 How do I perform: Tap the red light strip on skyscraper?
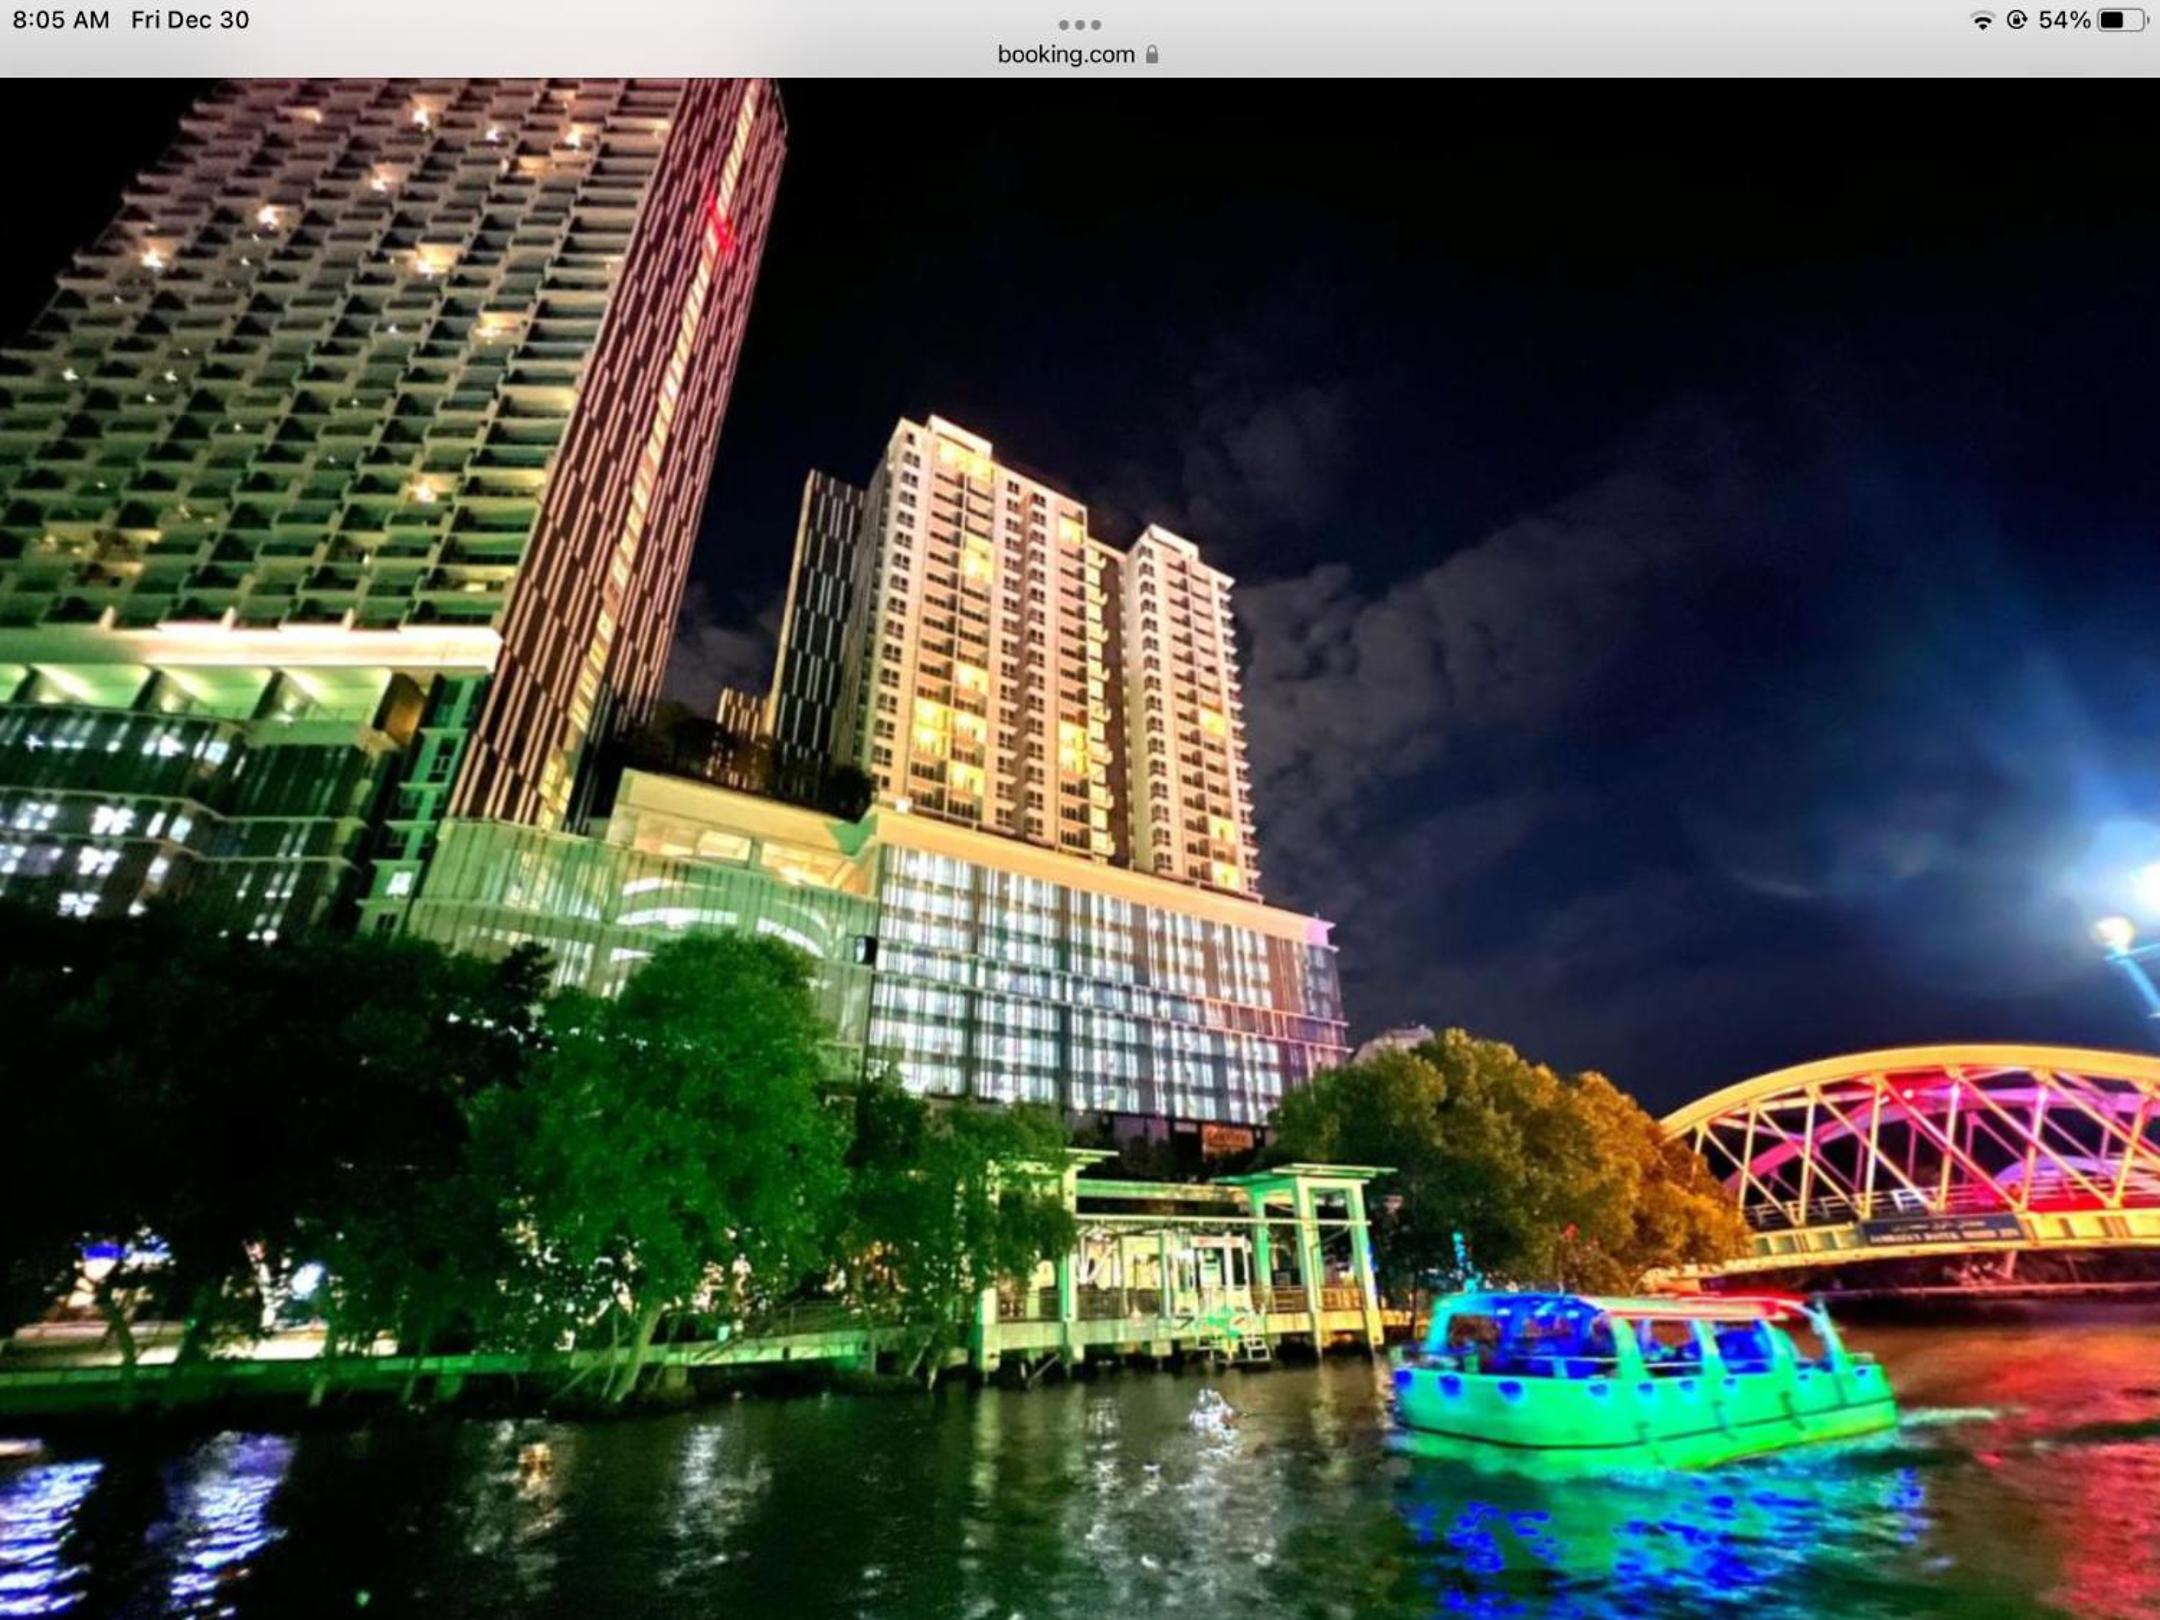[x=722, y=225]
